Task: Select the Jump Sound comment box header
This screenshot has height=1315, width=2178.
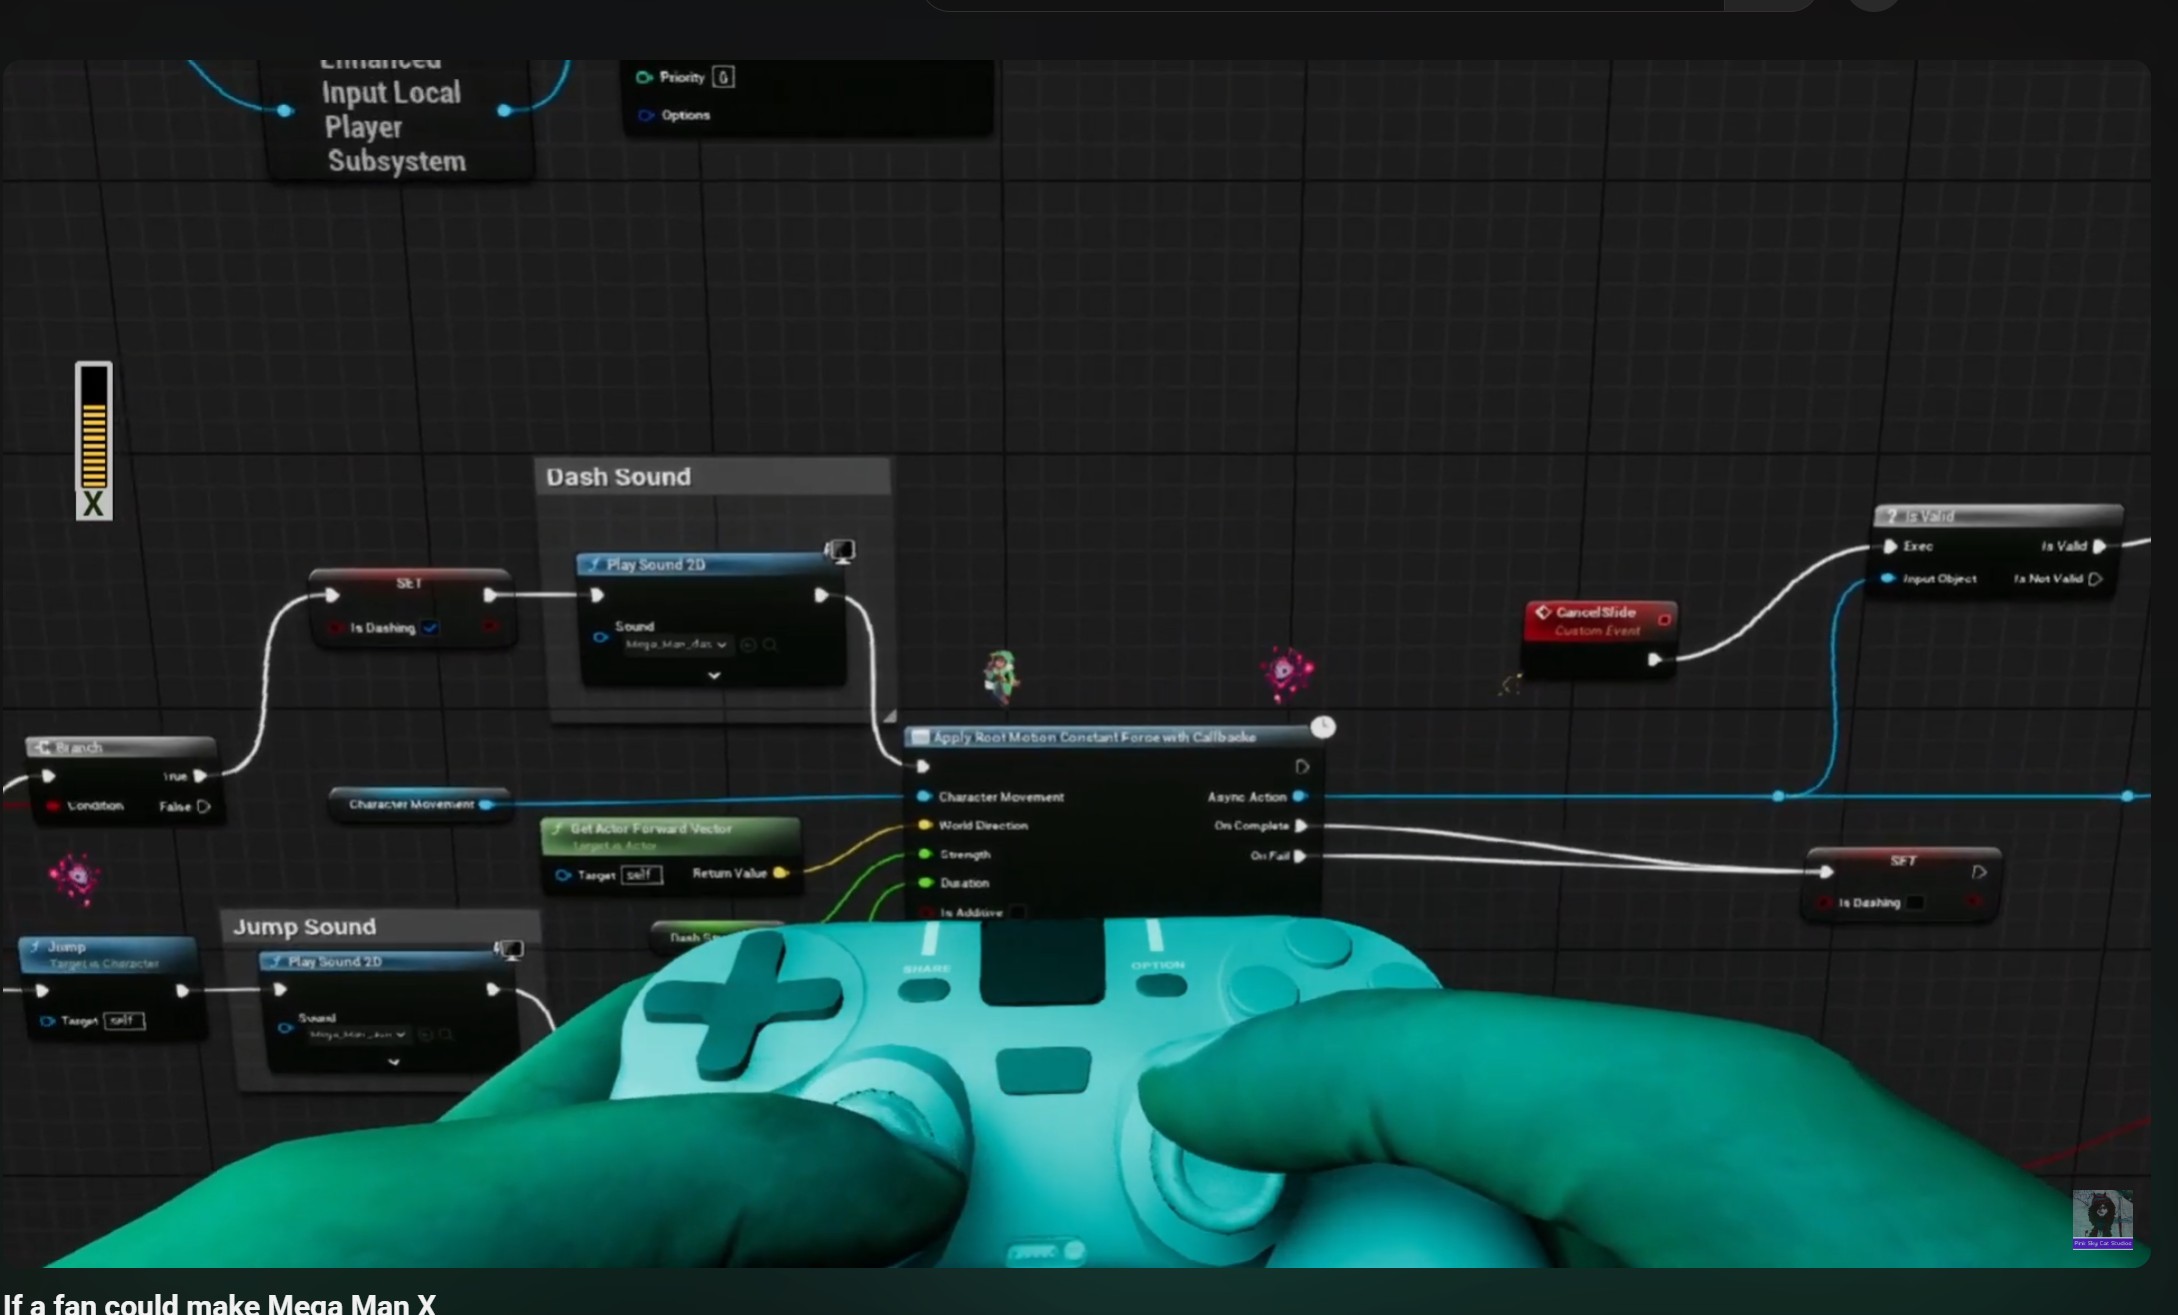Action: pyautogui.click(x=305, y=927)
